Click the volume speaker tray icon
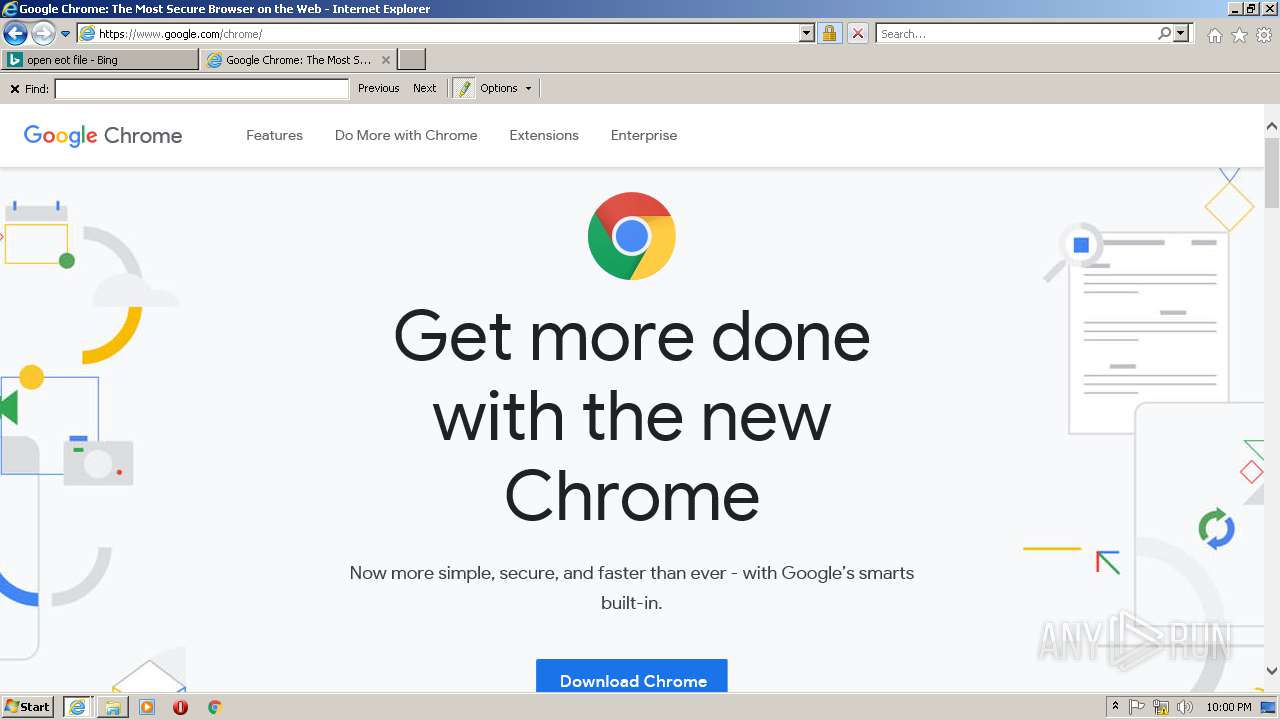 pos(1185,707)
